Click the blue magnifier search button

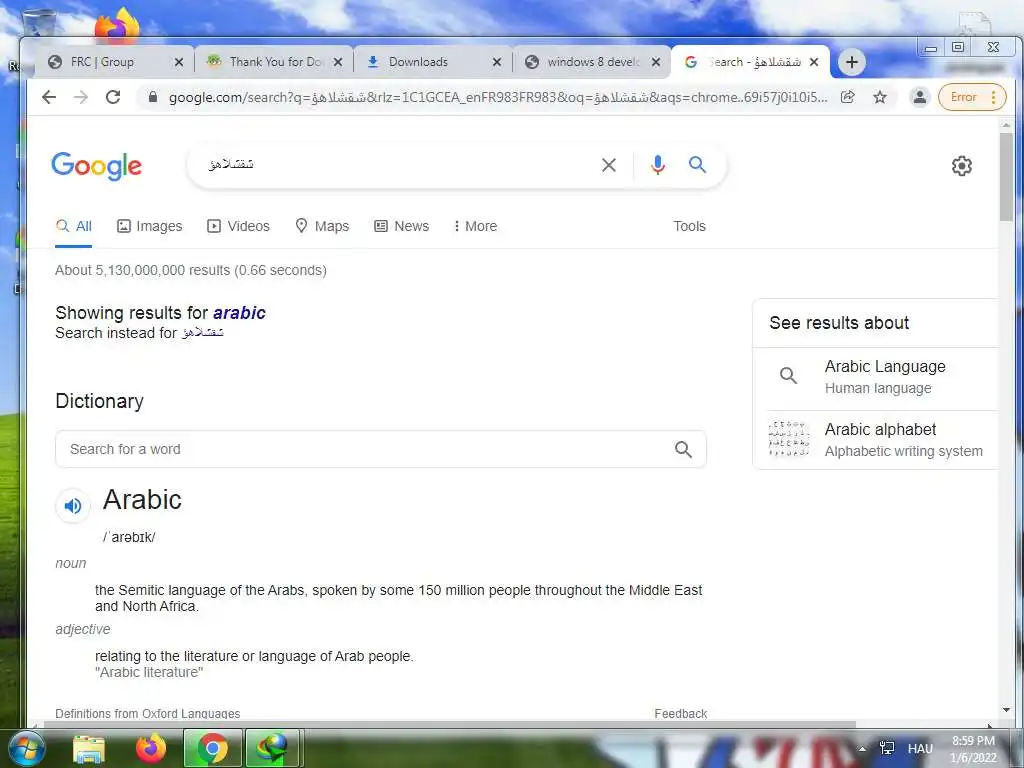click(x=697, y=165)
